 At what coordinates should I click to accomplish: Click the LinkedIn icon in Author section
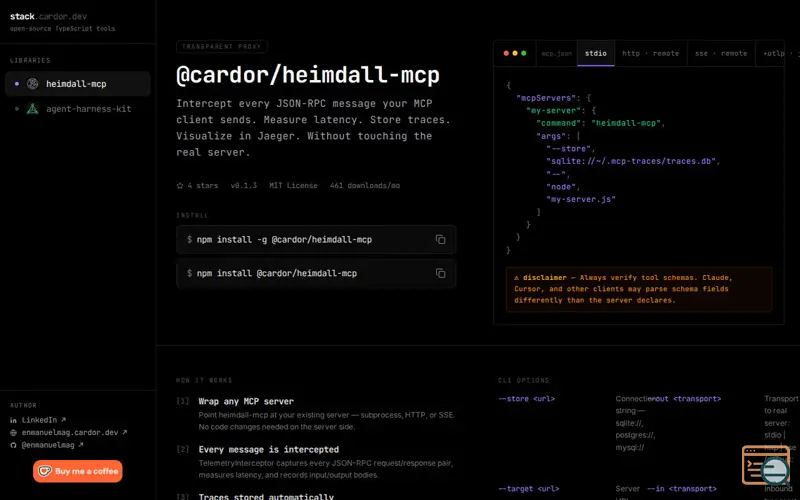[x=13, y=420]
